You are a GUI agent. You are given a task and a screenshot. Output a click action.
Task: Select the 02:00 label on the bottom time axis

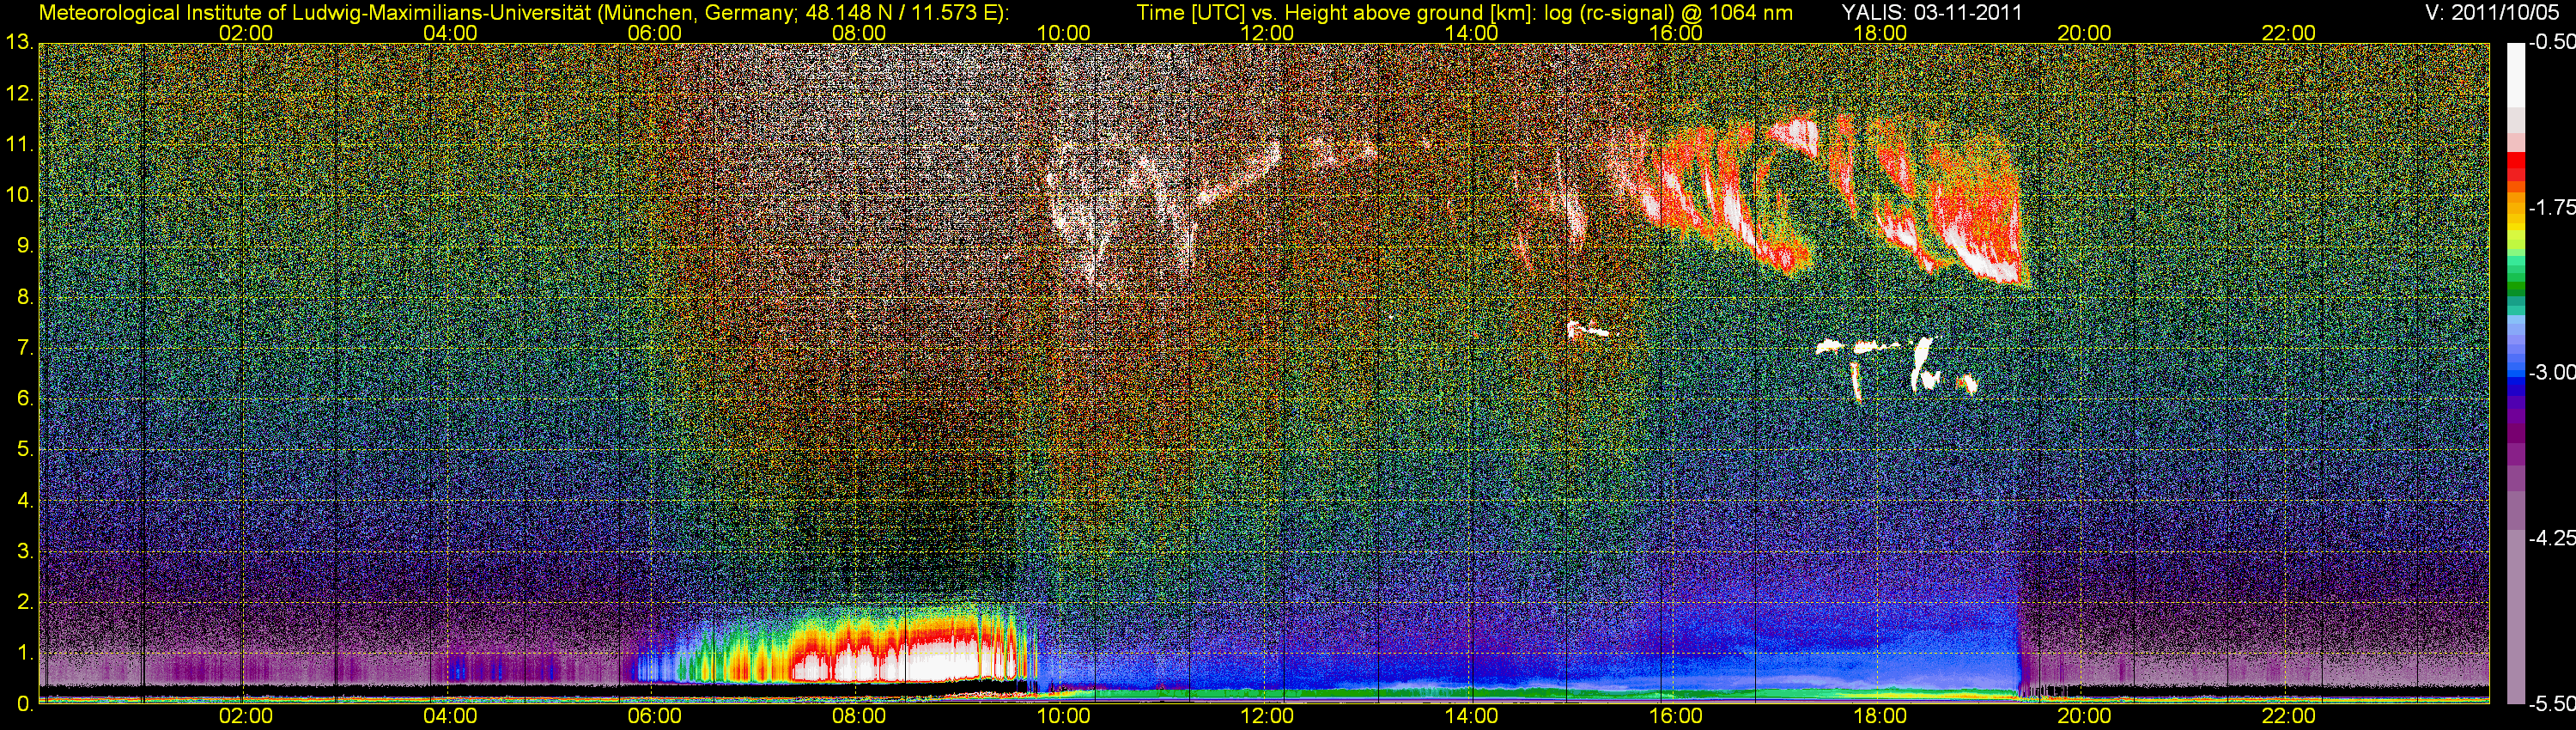[245, 716]
